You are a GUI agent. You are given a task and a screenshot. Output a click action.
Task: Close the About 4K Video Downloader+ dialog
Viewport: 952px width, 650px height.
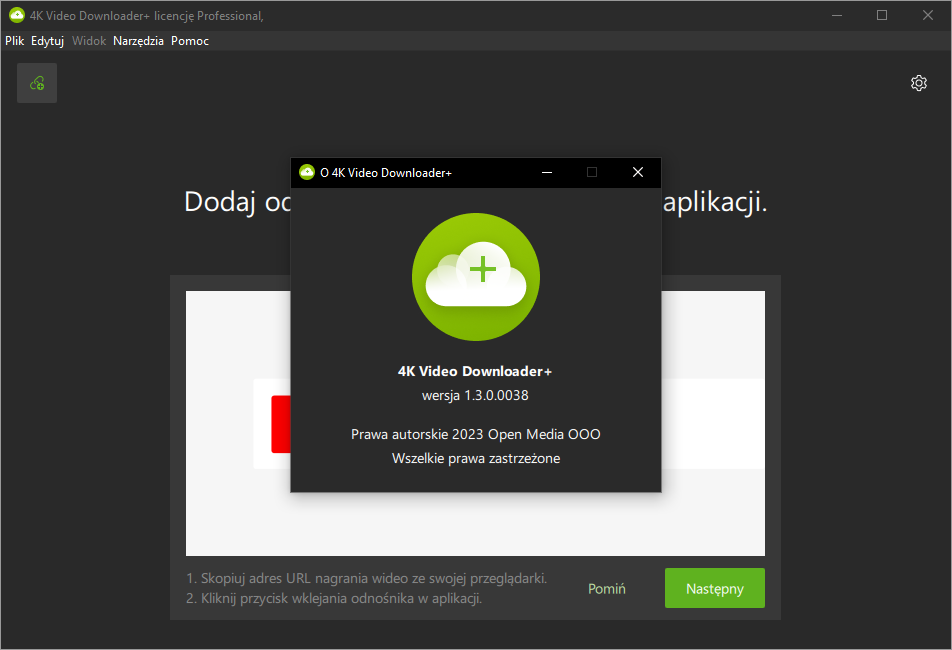[638, 172]
